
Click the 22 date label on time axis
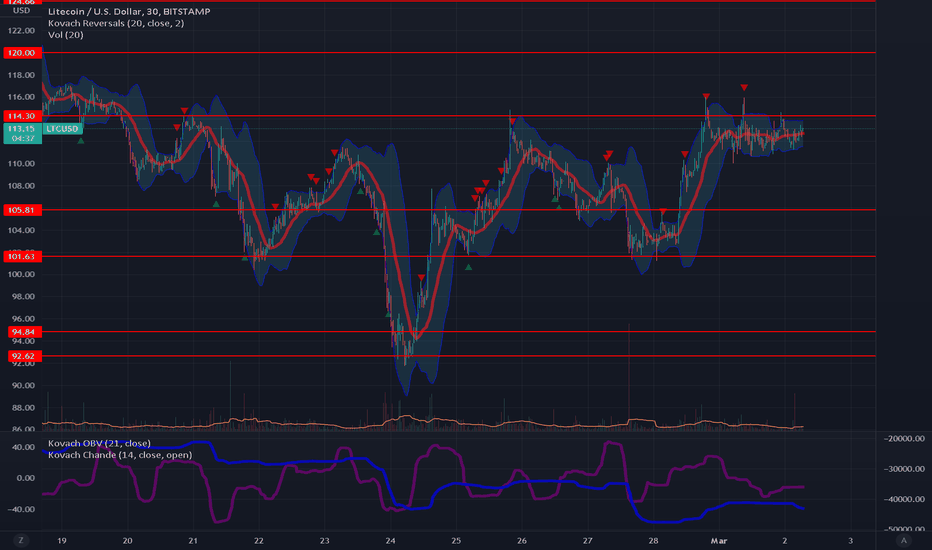click(259, 540)
